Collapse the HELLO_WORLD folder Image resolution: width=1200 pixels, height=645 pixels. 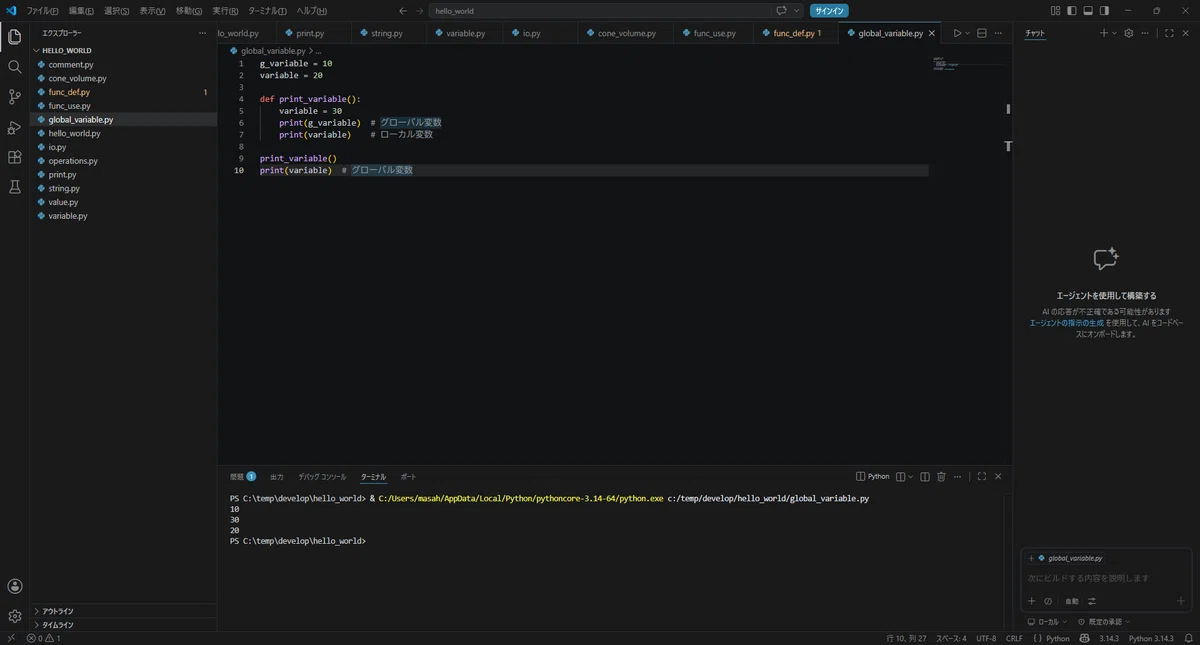coord(123,50)
